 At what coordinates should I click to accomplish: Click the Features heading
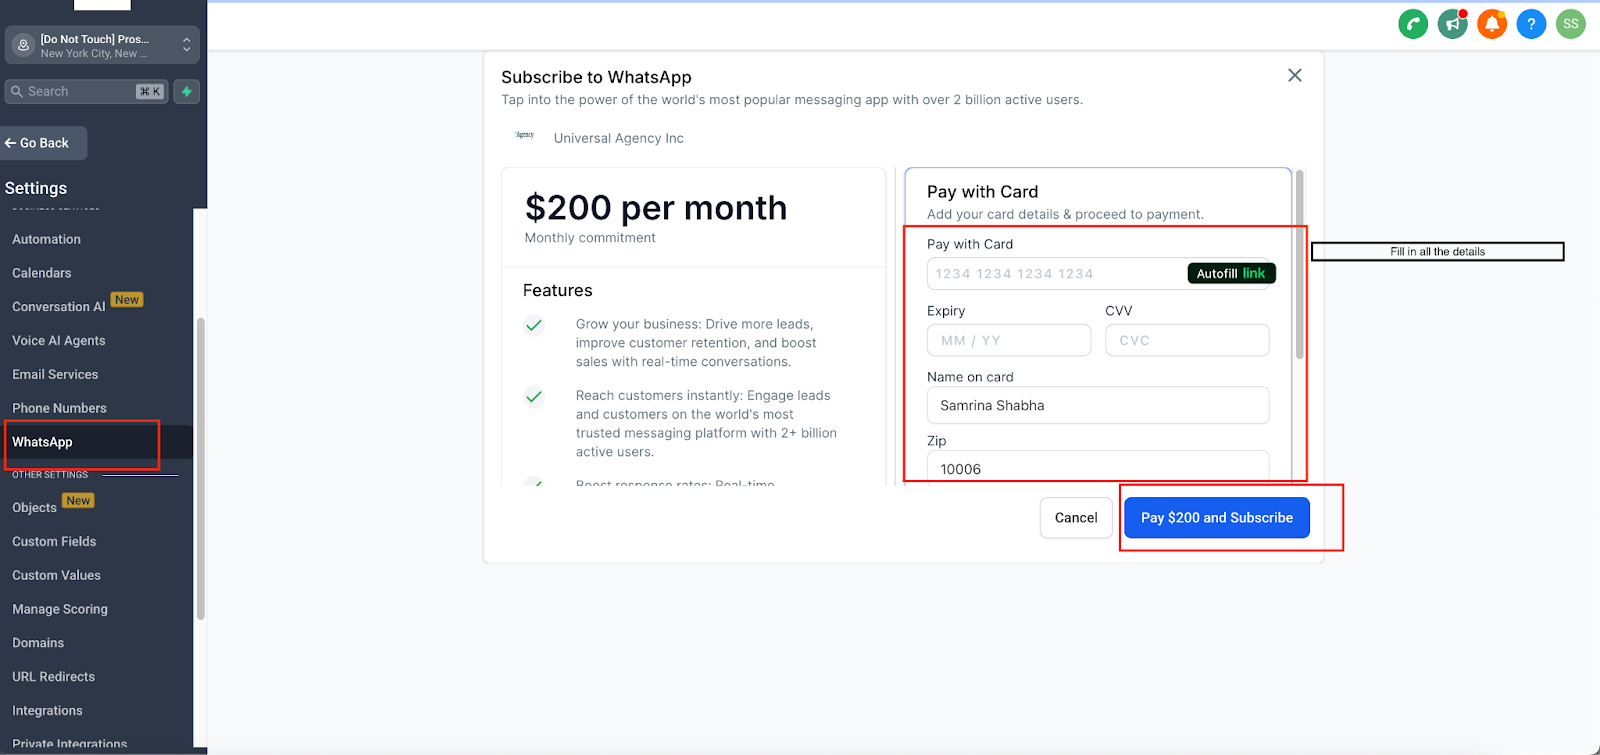pos(558,290)
